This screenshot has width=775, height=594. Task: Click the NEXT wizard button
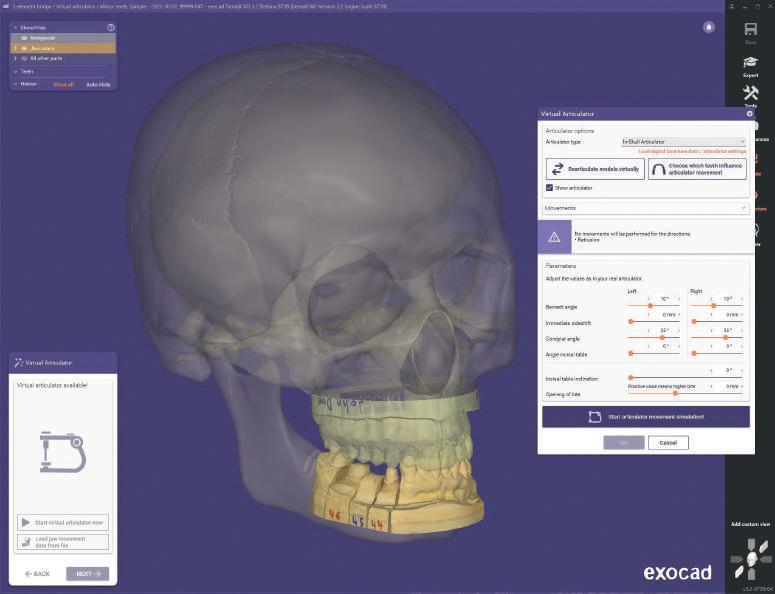pyautogui.click(x=87, y=574)
